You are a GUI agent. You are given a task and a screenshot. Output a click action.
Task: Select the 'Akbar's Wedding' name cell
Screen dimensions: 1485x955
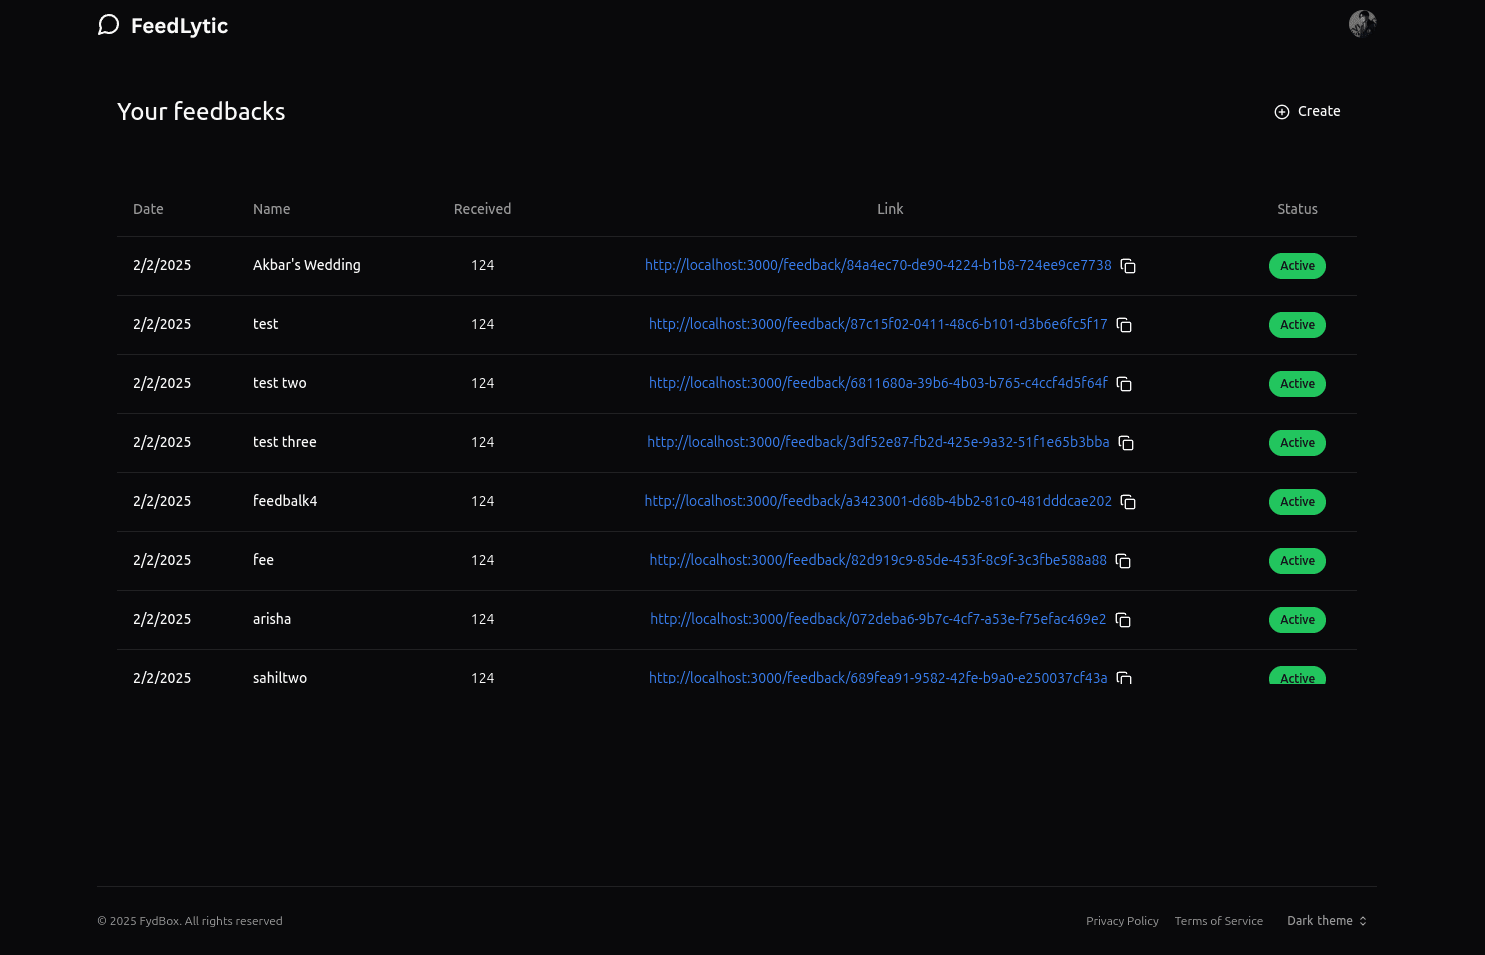pos(306,265)
